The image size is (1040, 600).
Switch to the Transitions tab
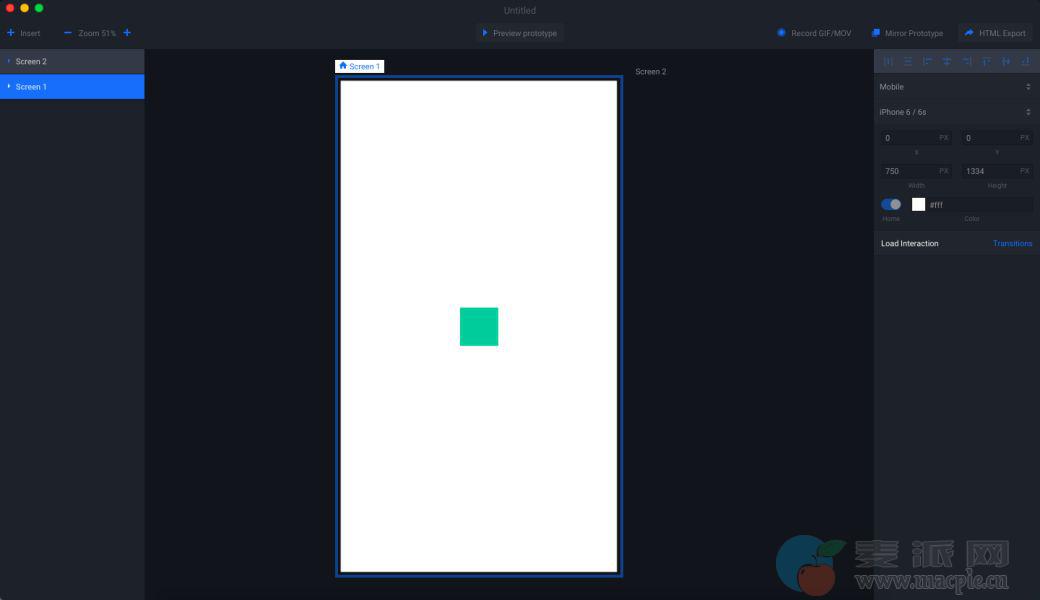tap(1012, 243)
